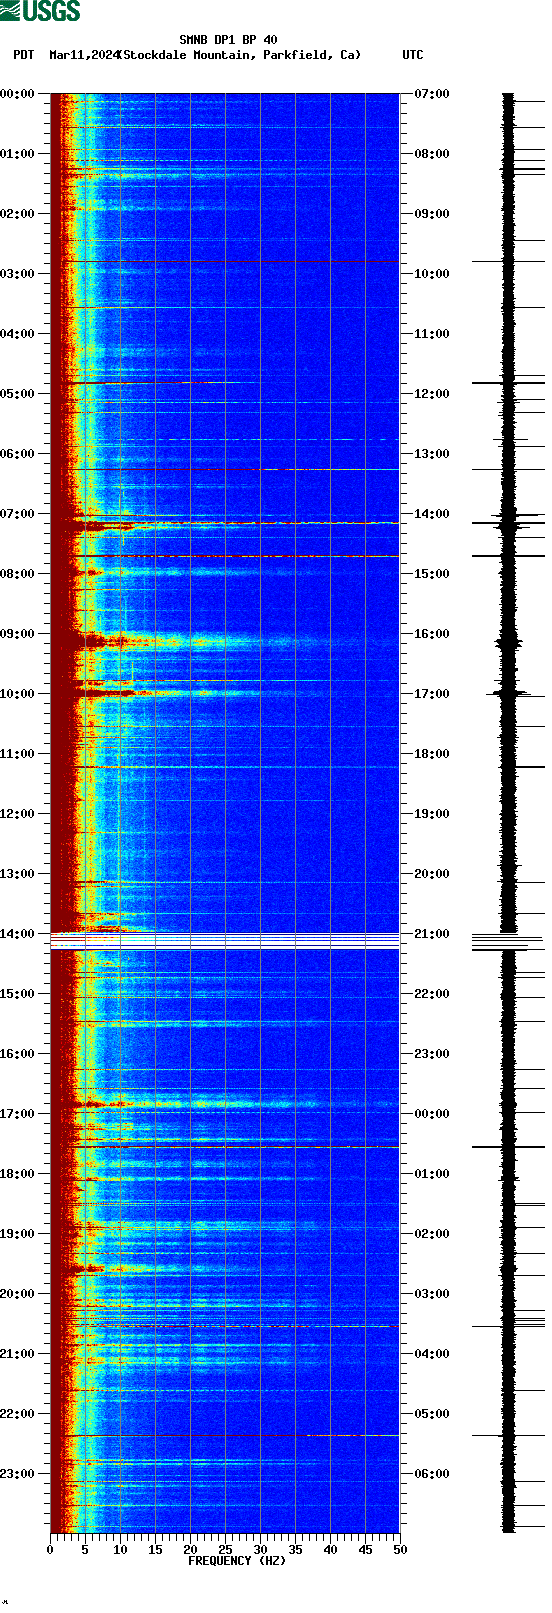Click the '22:00' UTC time label
The image size is (552, 1613).
tap(432, 994)
